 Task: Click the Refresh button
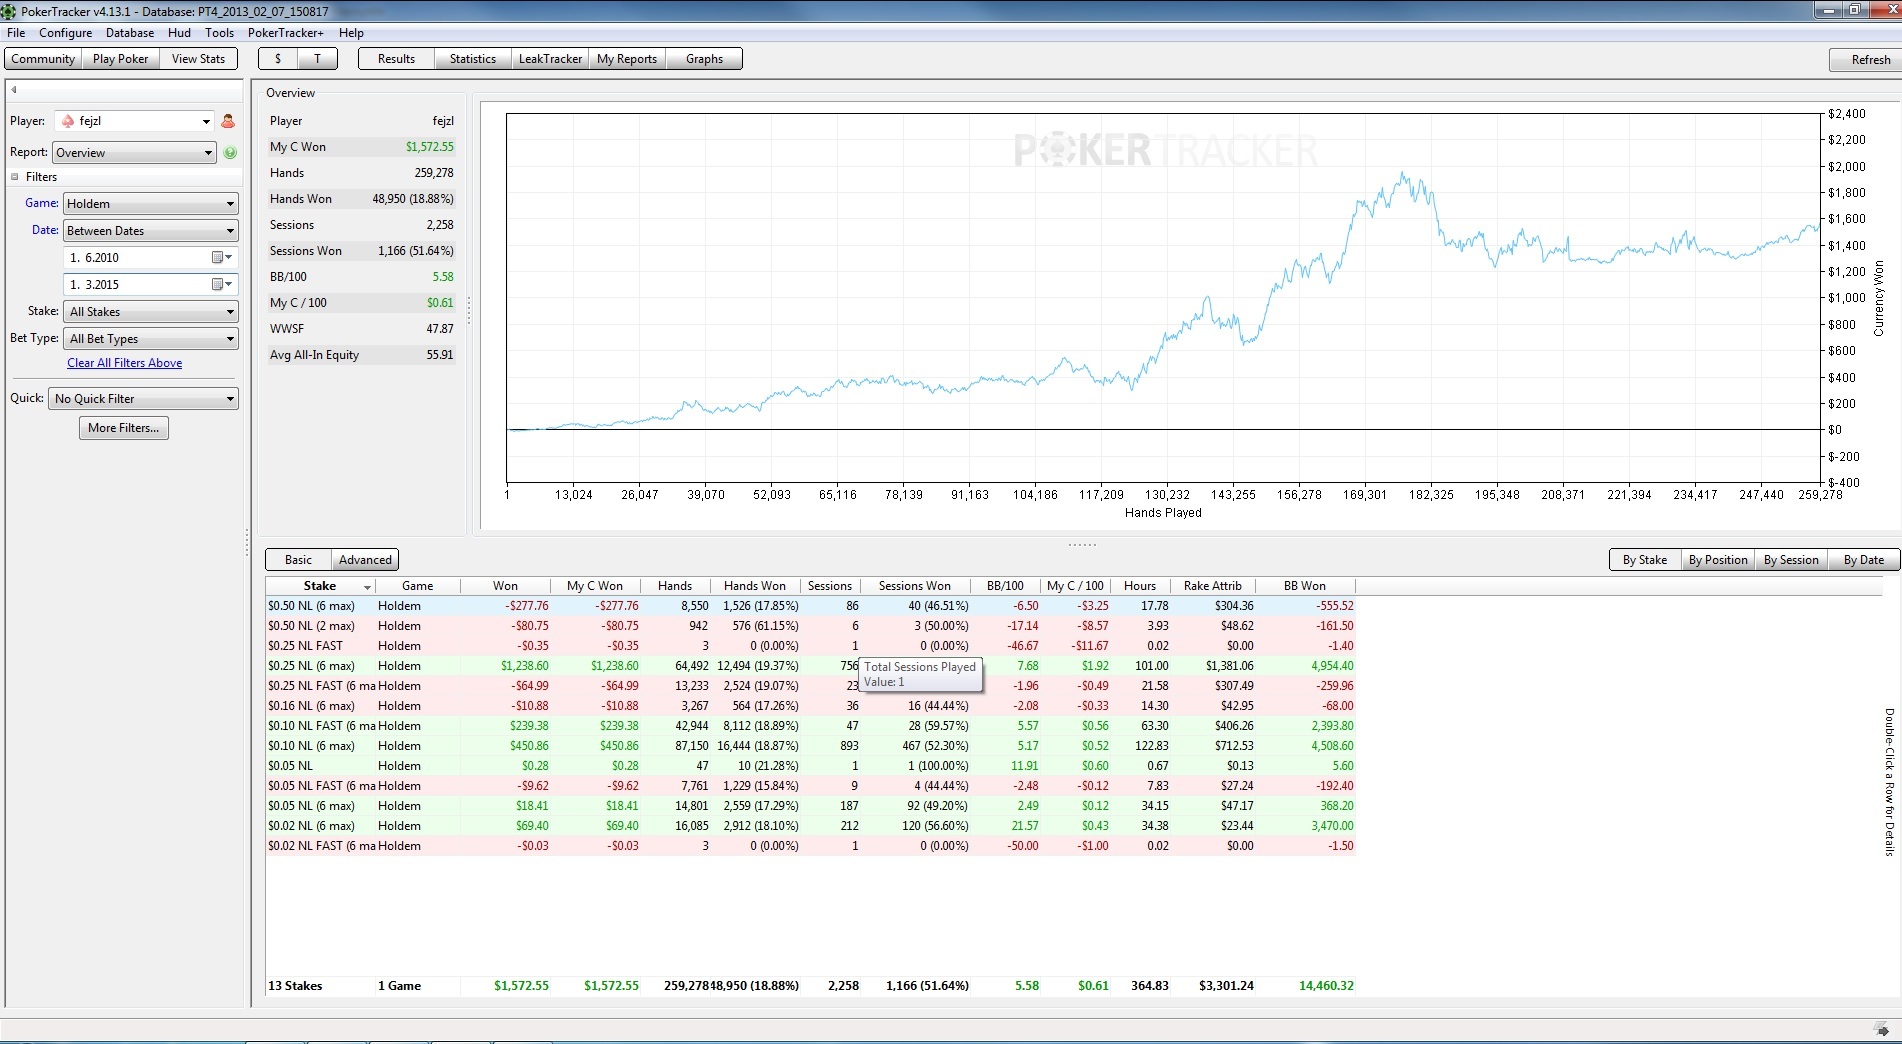[x=1865, y=60]
